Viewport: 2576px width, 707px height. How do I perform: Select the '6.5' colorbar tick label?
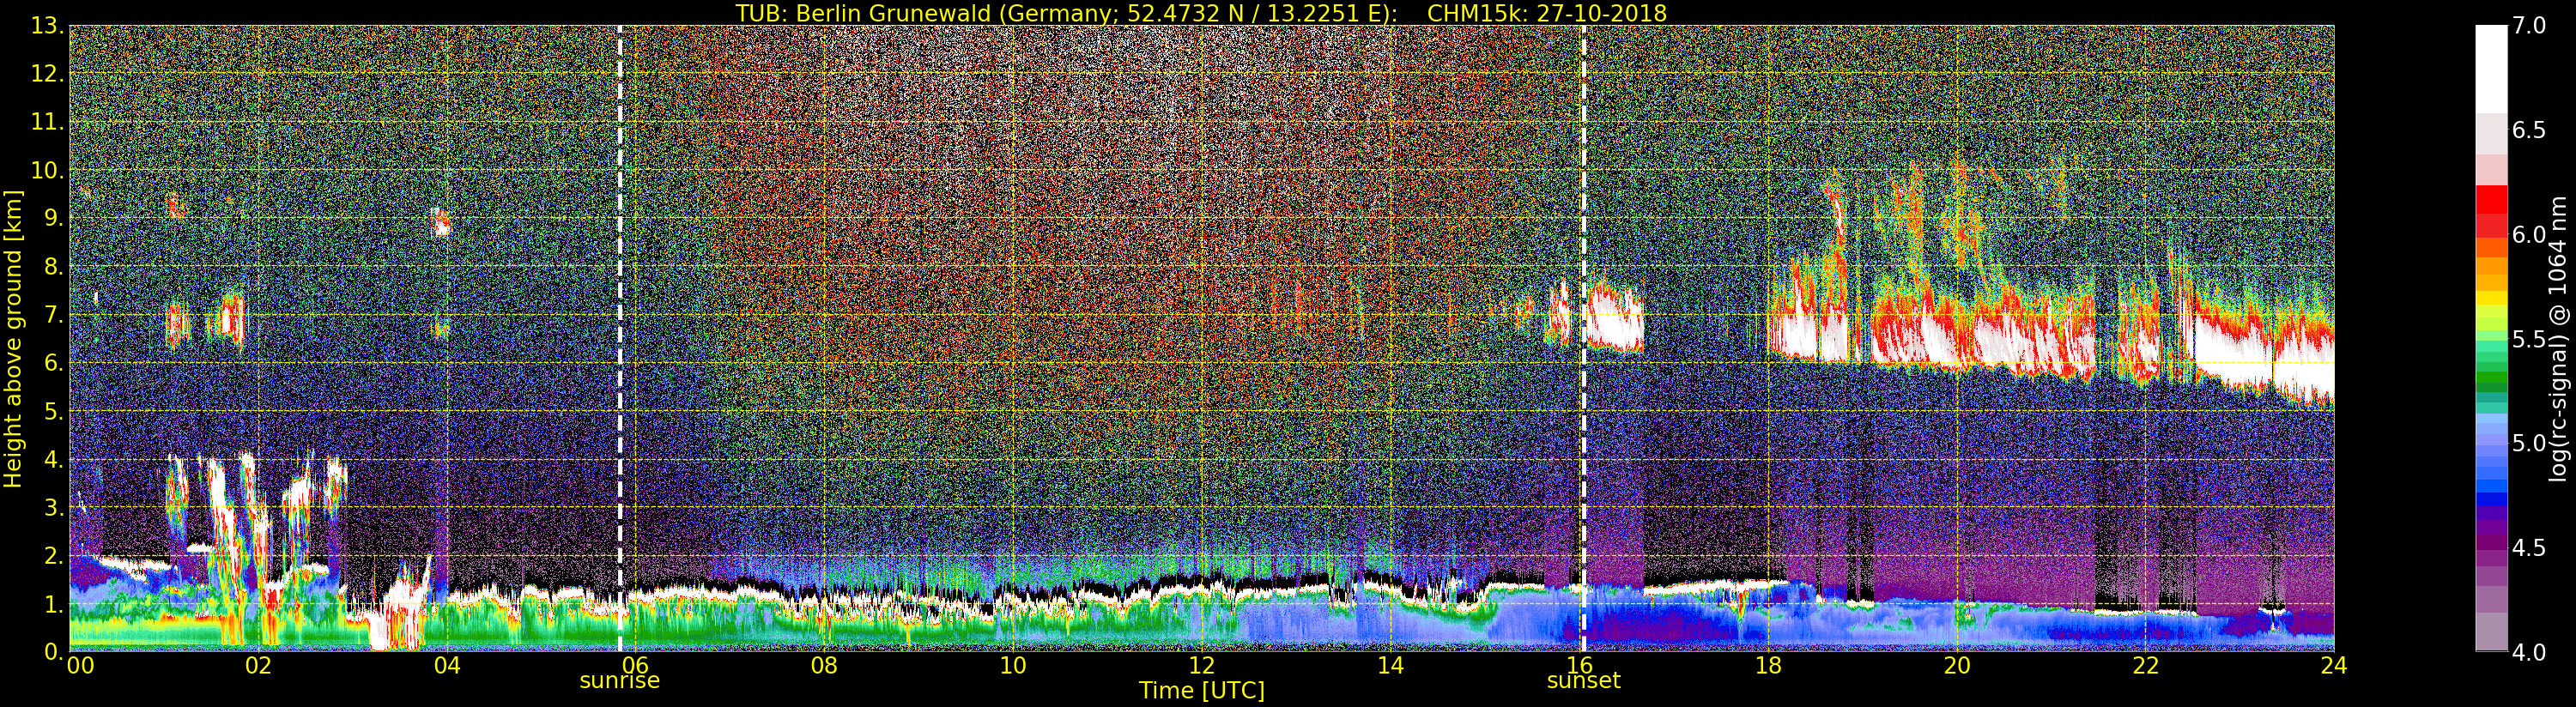point(2528,130)
